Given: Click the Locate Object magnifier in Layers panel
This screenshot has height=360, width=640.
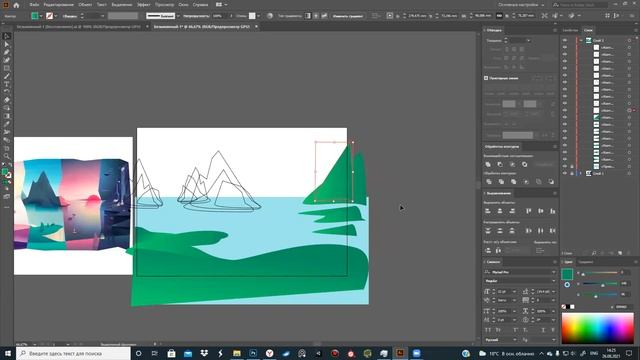Looking at the screenshot, I should (x=594, y=253).
